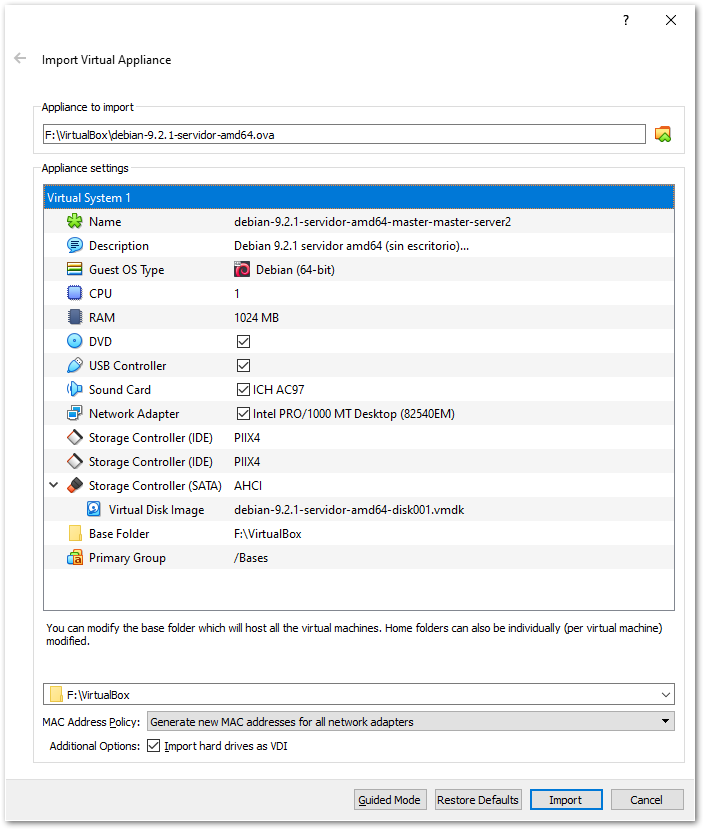Image resolution: width=704 pixels, height=830 pixels.
Task: Click the Debian (64-bit) OS type value
Action: click(x=295, y=270)
